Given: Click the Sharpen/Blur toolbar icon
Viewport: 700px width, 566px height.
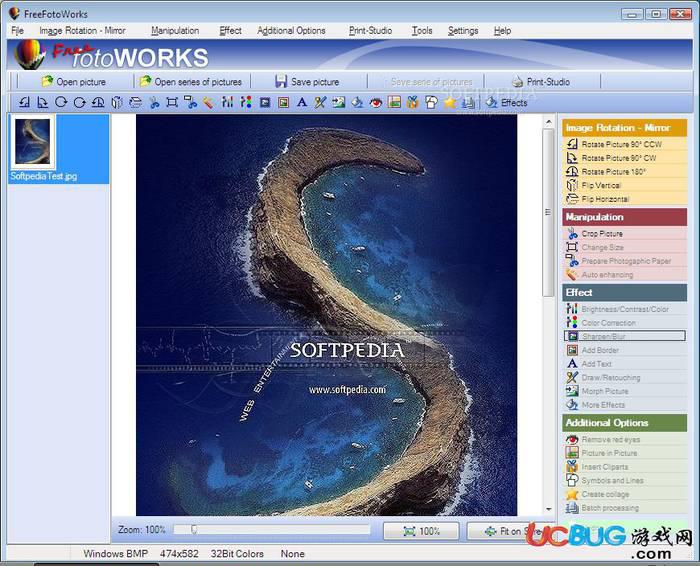Looking at the screenshot, I should pos(265,103).
